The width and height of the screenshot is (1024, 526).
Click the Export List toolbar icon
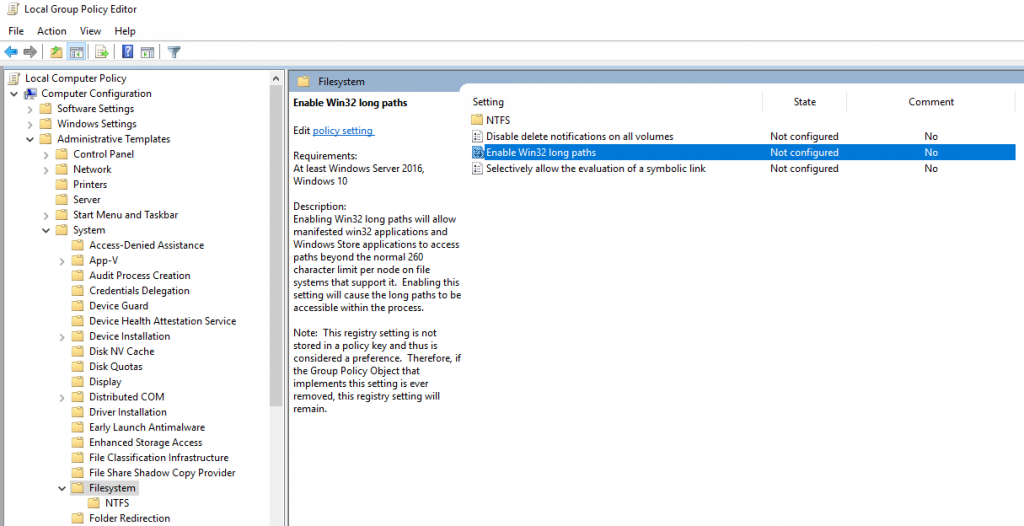(x=101, y=52)
